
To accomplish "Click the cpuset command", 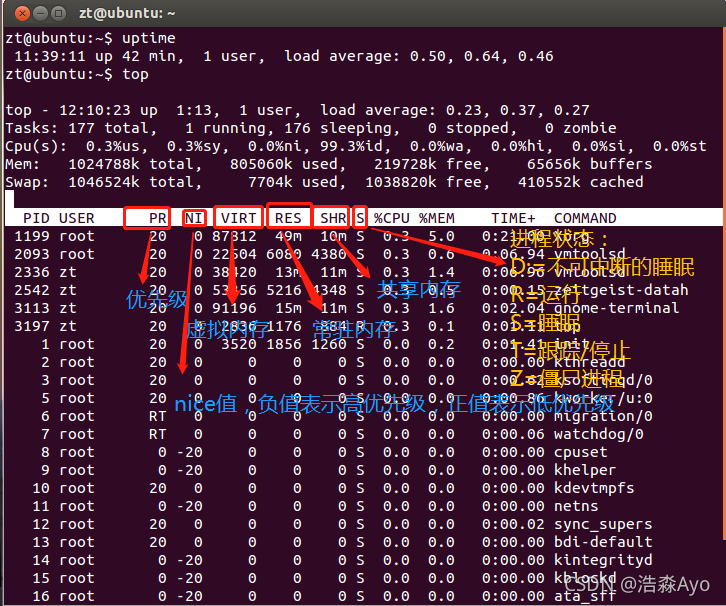I will [581, 452].
